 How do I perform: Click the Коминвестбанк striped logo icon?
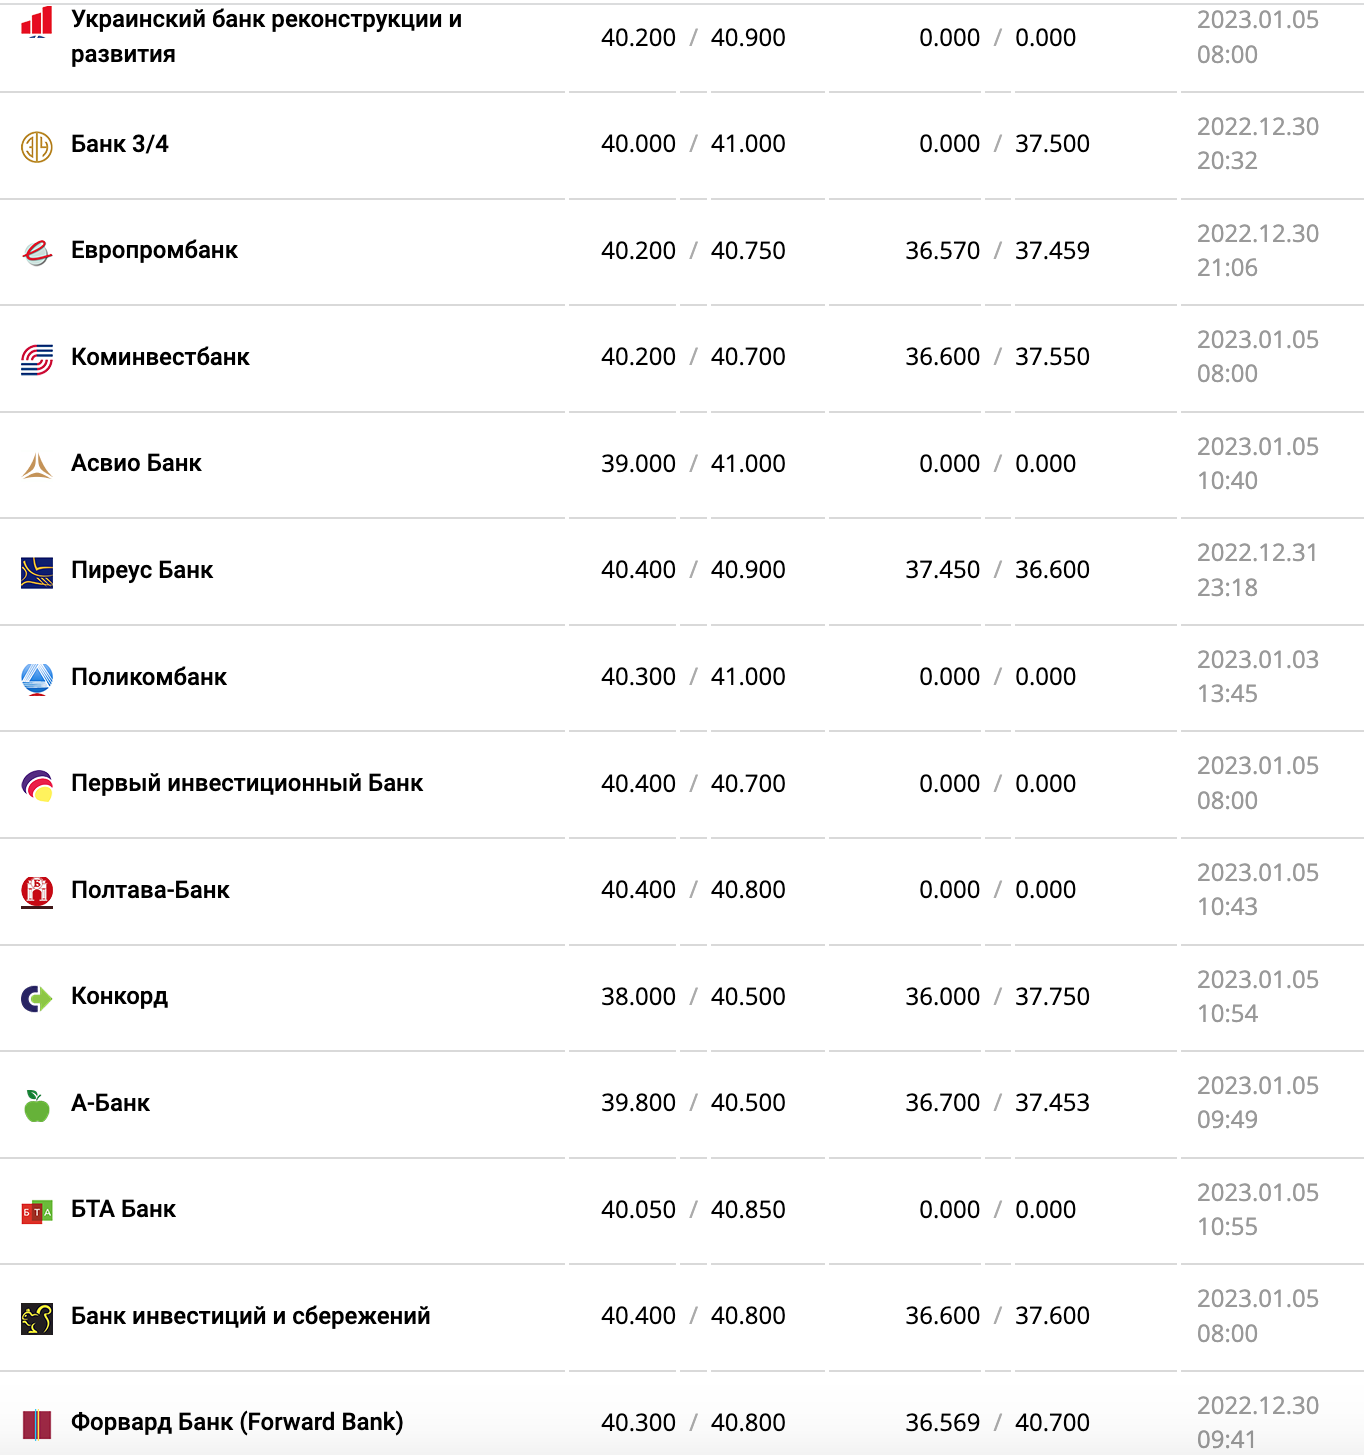[37, 359]
